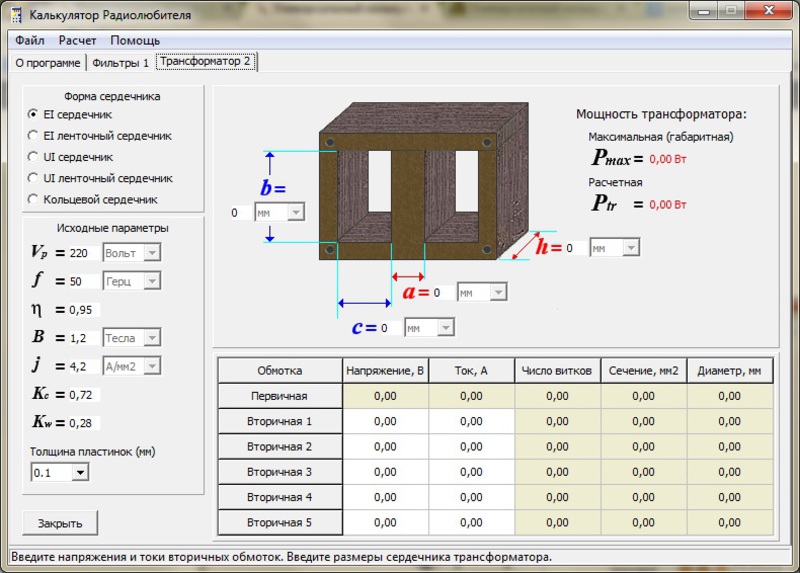Choose UI сердечник core shape
Image resolution: width=800 pixels, height=573 pixels.
point(33,157)
